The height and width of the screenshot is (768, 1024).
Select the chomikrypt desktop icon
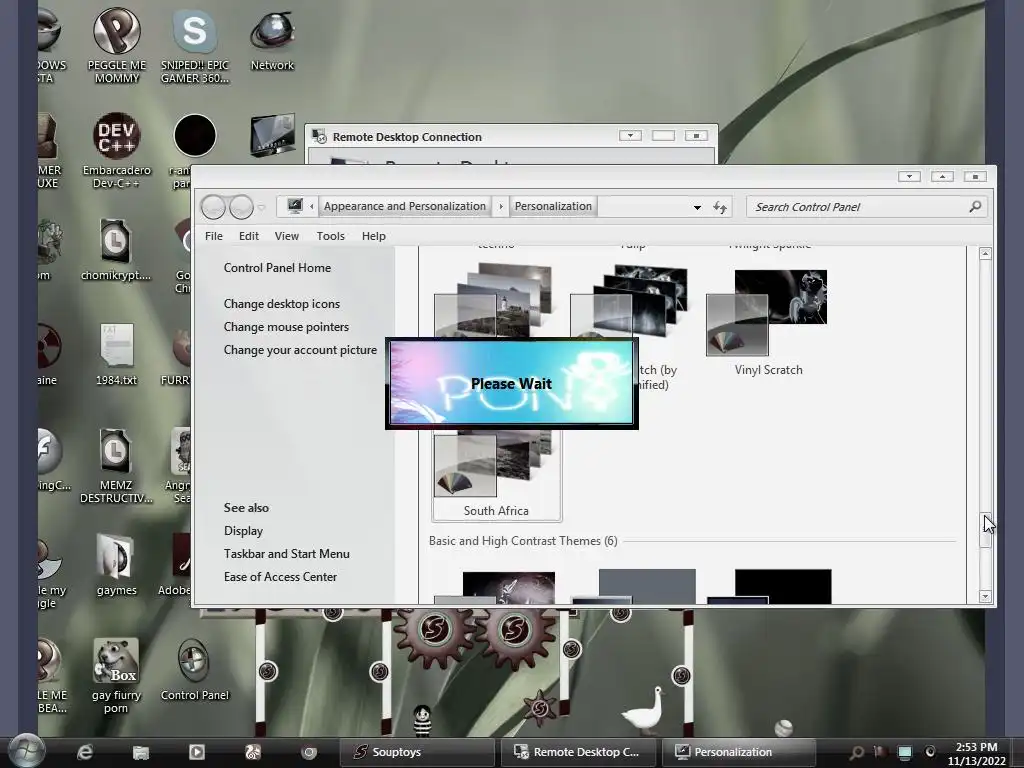tap(116, 249)
